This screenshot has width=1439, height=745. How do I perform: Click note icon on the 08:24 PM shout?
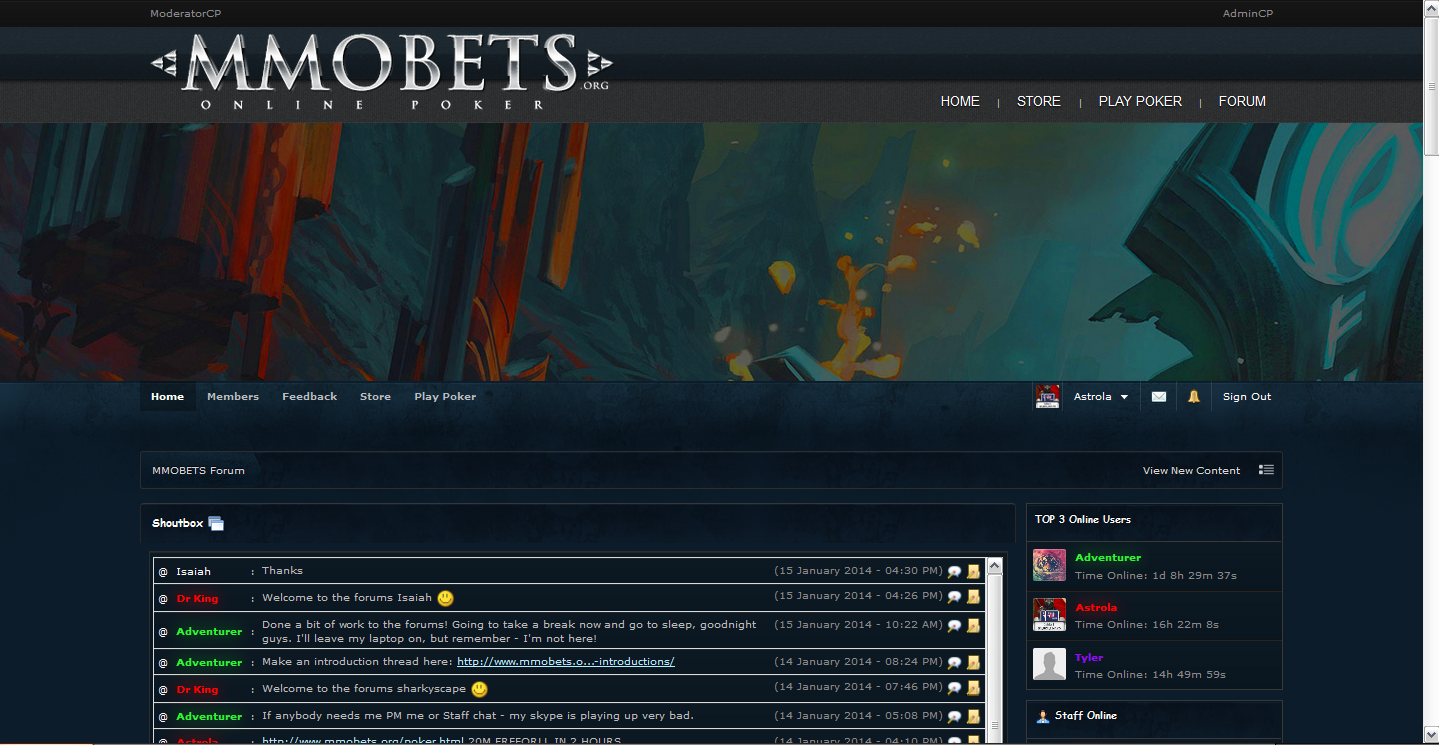click(973, 663)
